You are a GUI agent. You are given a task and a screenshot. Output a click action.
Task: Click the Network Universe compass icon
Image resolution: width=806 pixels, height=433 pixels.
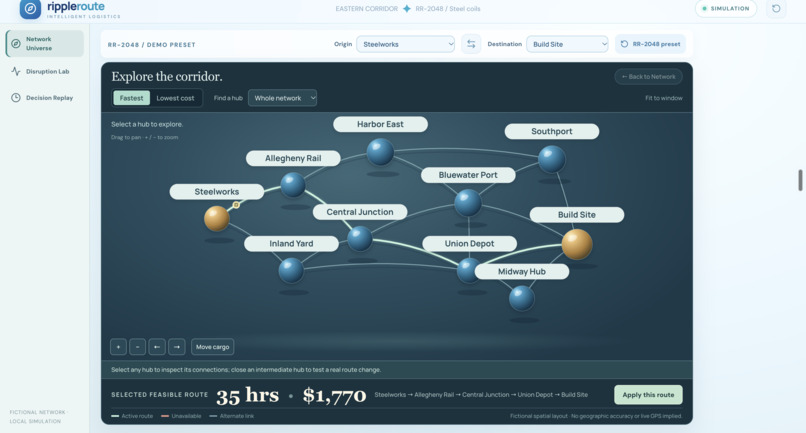click(x=16, y=44)
